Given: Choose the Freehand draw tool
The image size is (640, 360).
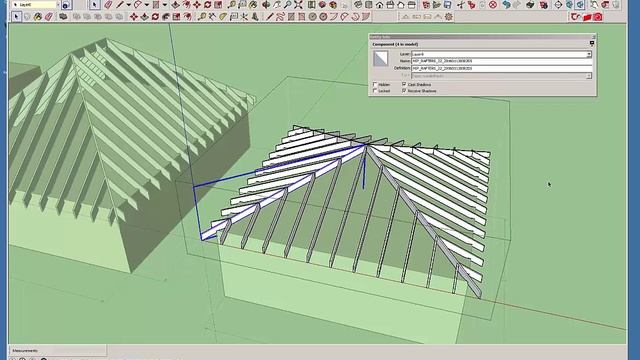Looking at the screenshot, I should pyautogui.click(x=280, y=17).
